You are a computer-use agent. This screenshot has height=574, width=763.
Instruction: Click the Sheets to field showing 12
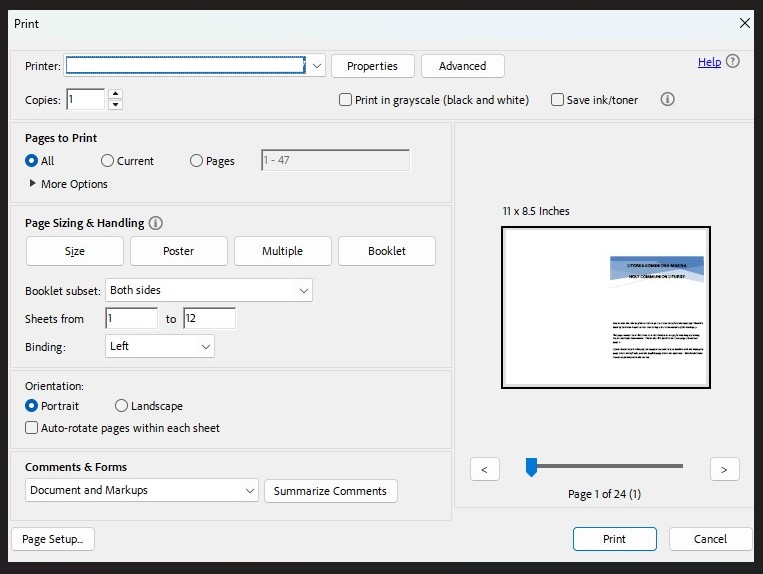209,318
